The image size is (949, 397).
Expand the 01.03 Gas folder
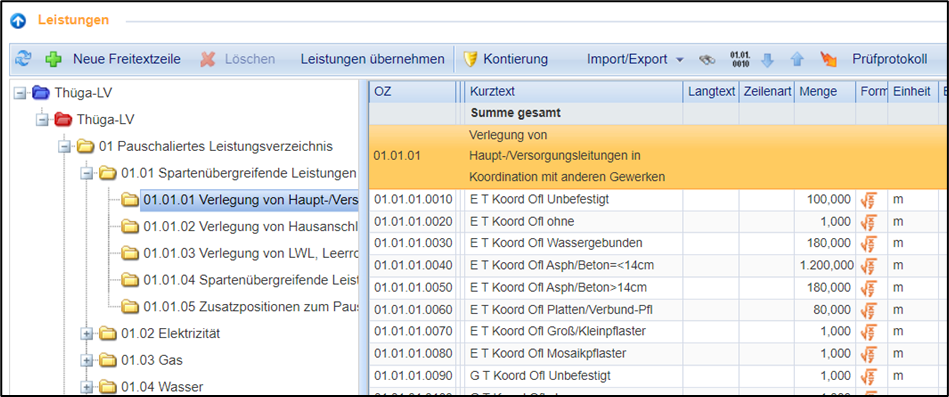click(x=87, y=360)
